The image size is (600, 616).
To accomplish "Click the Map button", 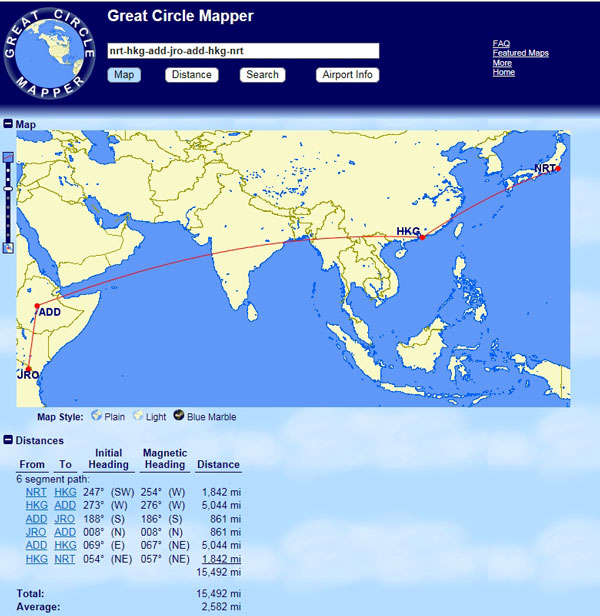I will pos(124,75).
